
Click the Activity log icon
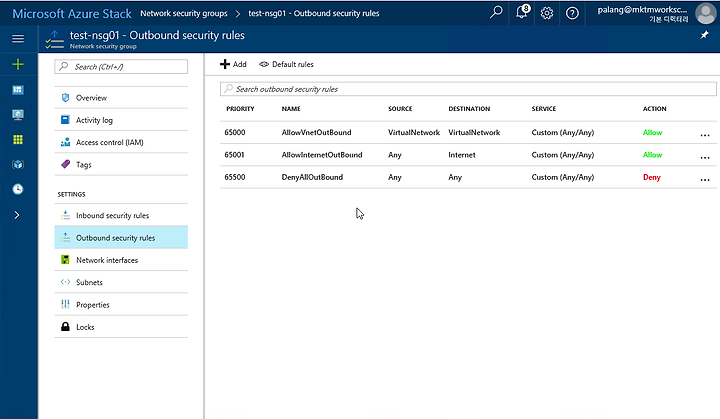click(65, 120)
